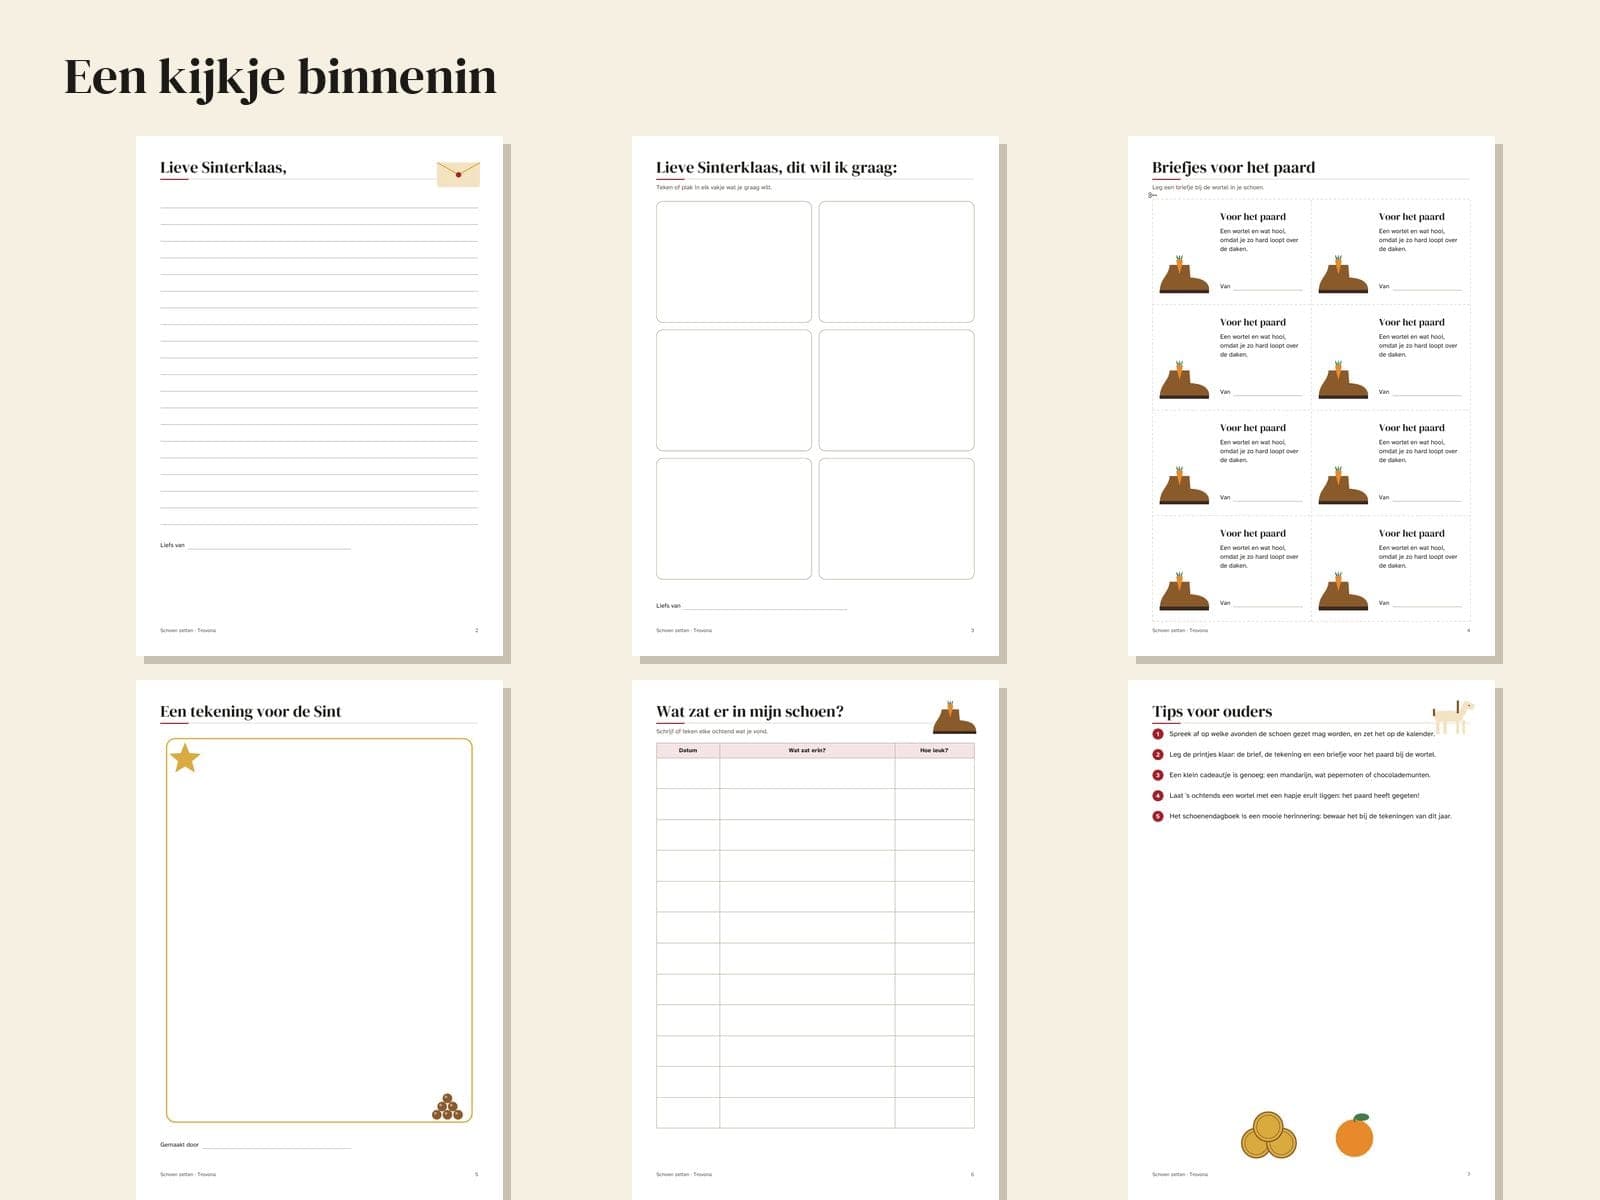Click the tip starting 'Spreek af op welke avonden'
Screen dimensions: 1600x1200
click(1302, 734)
